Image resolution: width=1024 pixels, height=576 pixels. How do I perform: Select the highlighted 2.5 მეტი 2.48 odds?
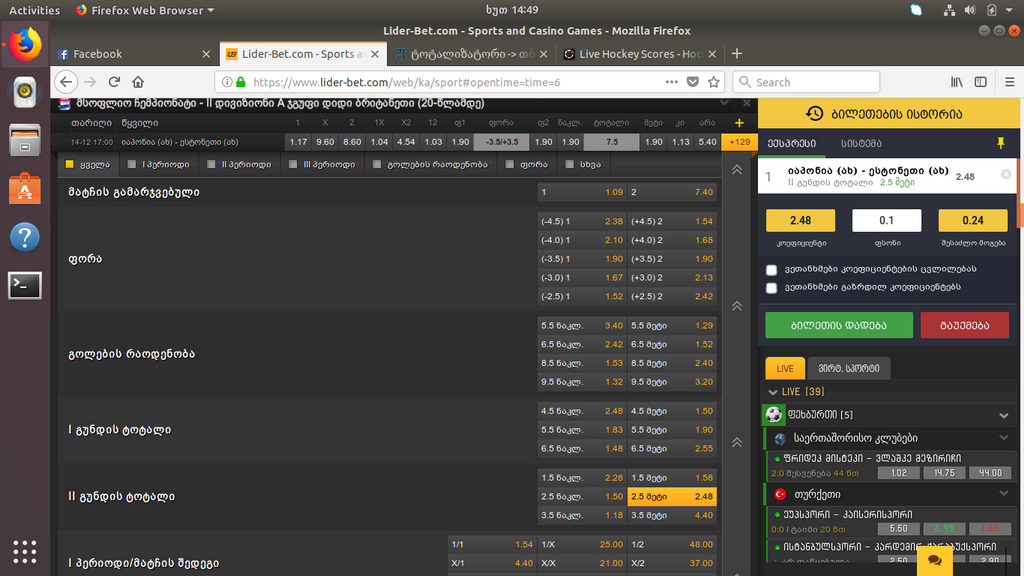click(x=671, y=496)
